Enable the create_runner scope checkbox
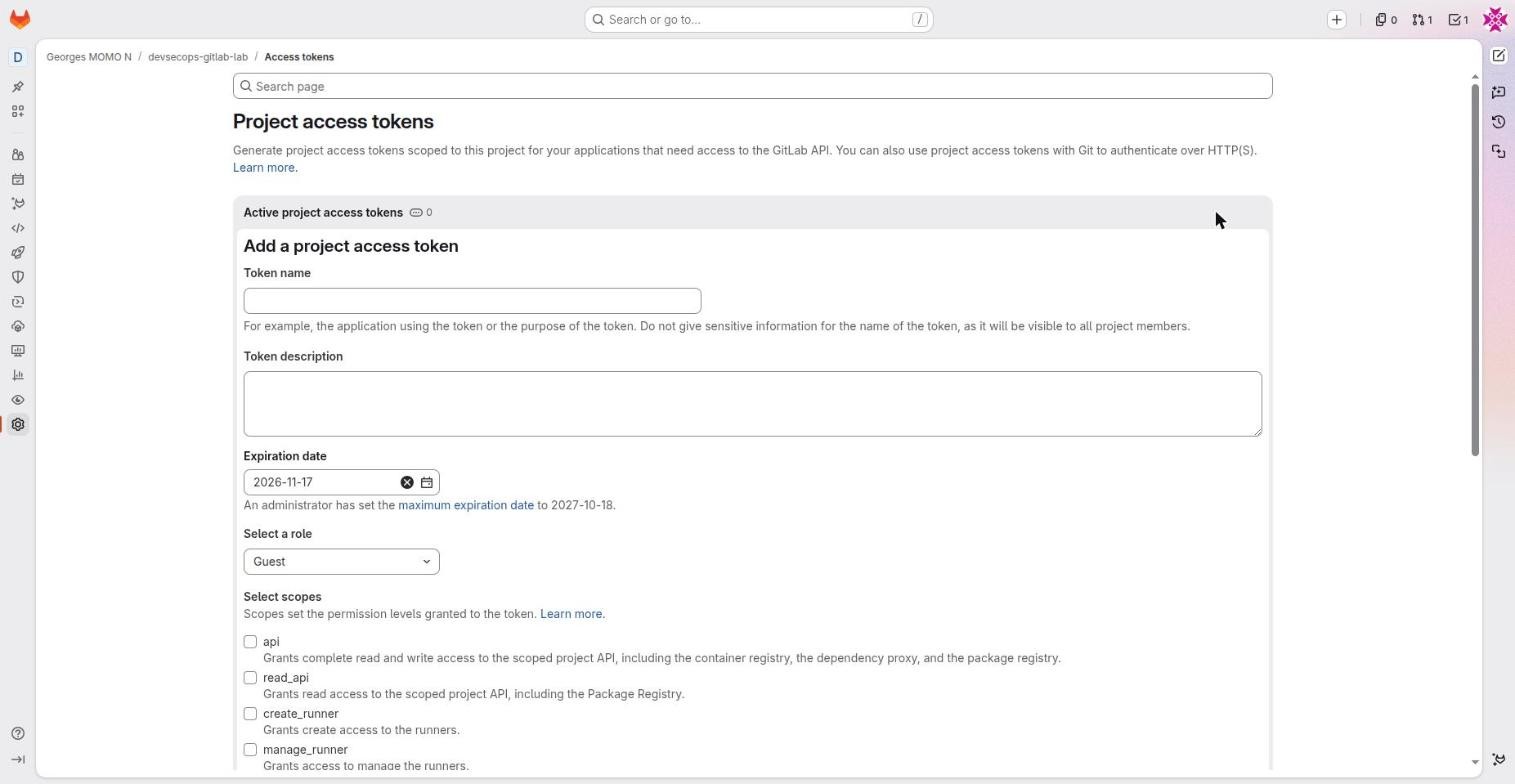Image resolution: width=1515 pixels, height=784 pixels. pyautogui.click(x=250, y=714)
